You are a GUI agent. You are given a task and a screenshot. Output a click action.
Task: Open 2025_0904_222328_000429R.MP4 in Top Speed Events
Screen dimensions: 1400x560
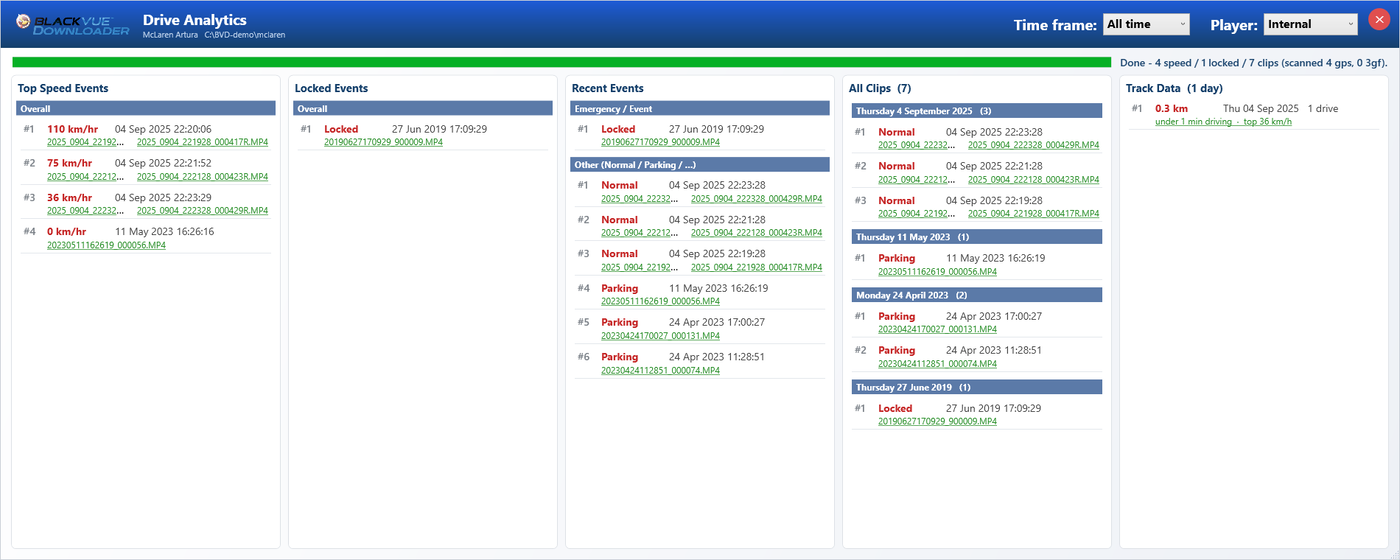click(202, 211)
